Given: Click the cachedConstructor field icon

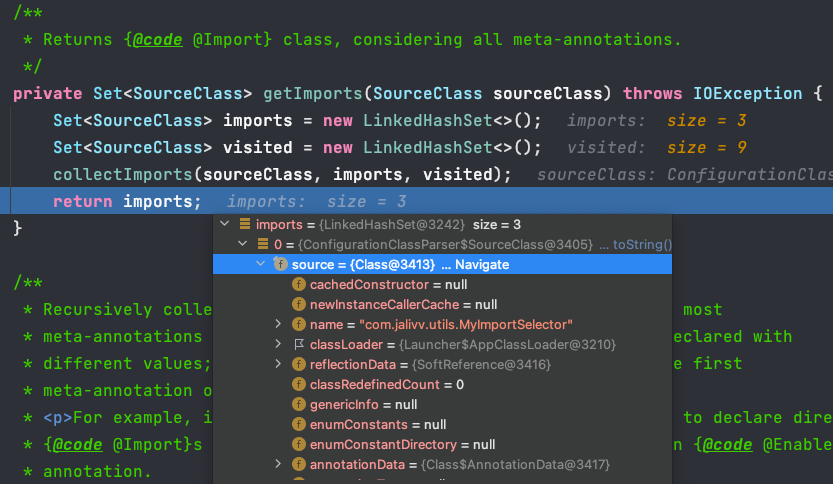Looking at the screenshot, I should pos(299,284).
